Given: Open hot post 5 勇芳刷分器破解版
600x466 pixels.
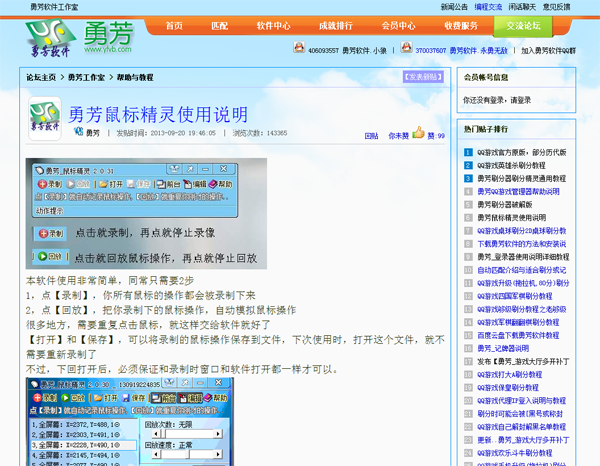Looking at the screenshot, I should [x=504, y=204].
